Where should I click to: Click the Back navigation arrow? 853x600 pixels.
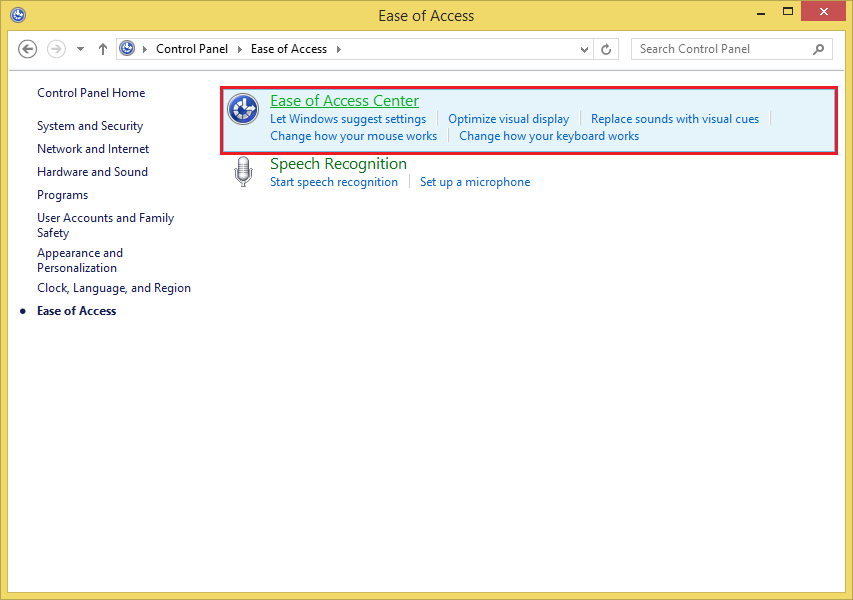coord(28,49)
